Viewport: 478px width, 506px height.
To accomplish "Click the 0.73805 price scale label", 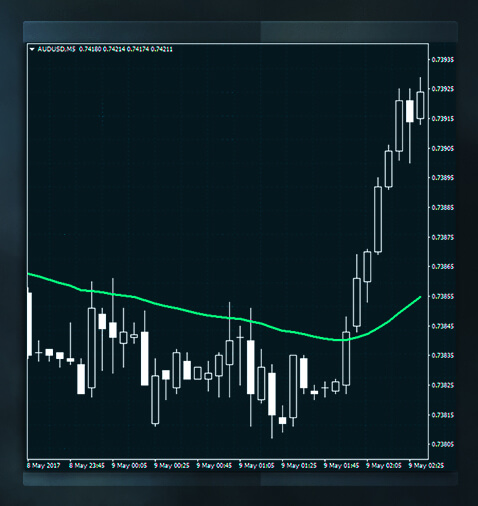I will pyautogui.click(x=443, y=444).
